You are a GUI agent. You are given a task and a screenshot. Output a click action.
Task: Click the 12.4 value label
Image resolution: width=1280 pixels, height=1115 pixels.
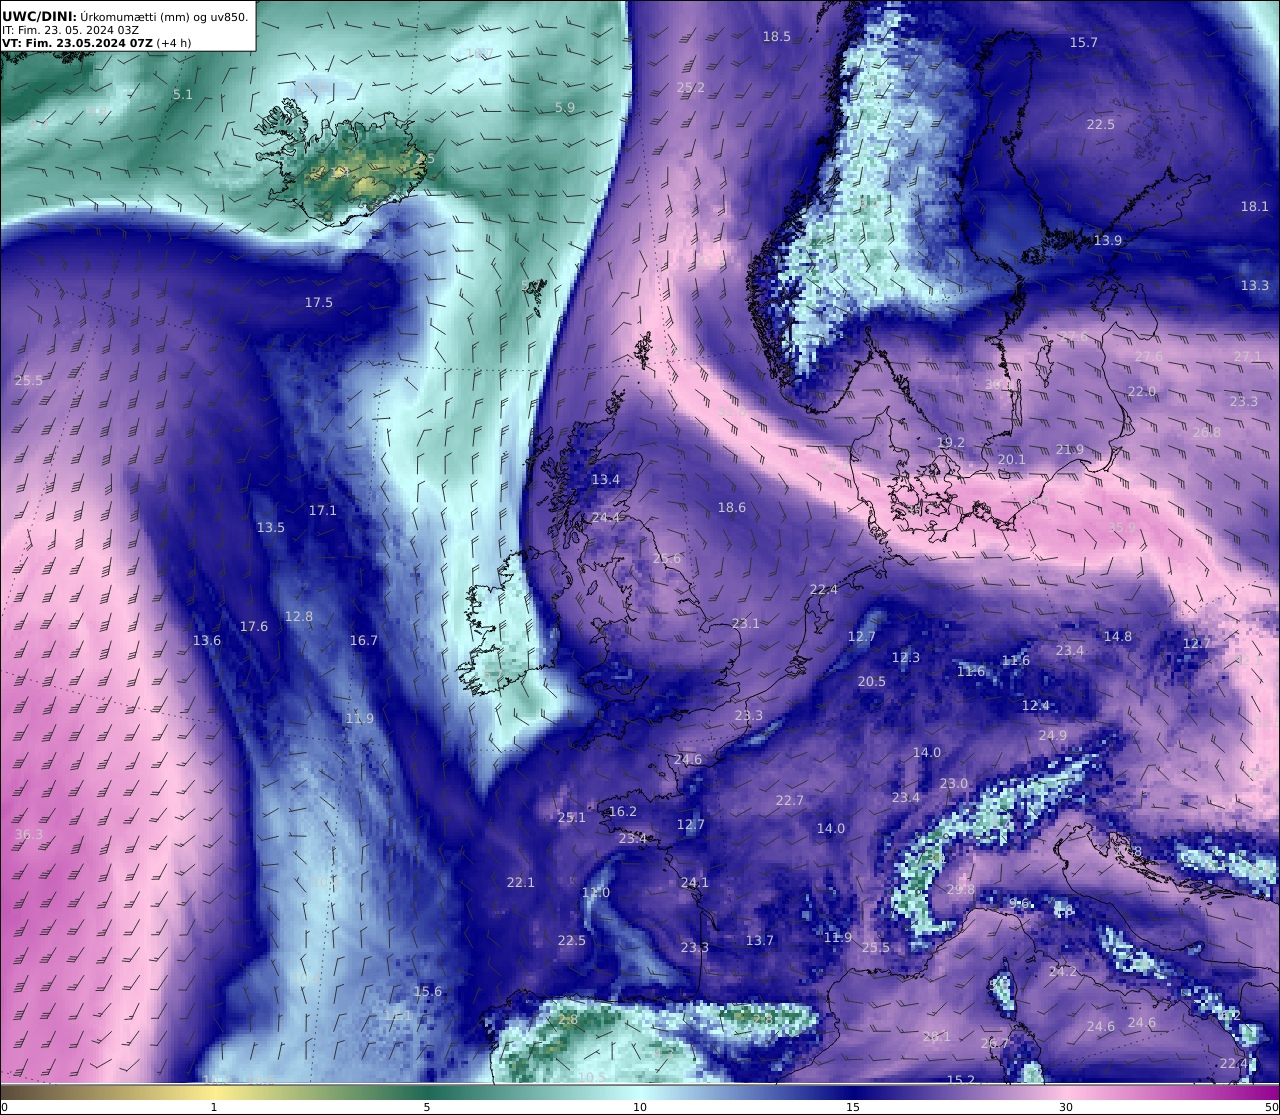pyautogui.click(x=1036, y=705)
